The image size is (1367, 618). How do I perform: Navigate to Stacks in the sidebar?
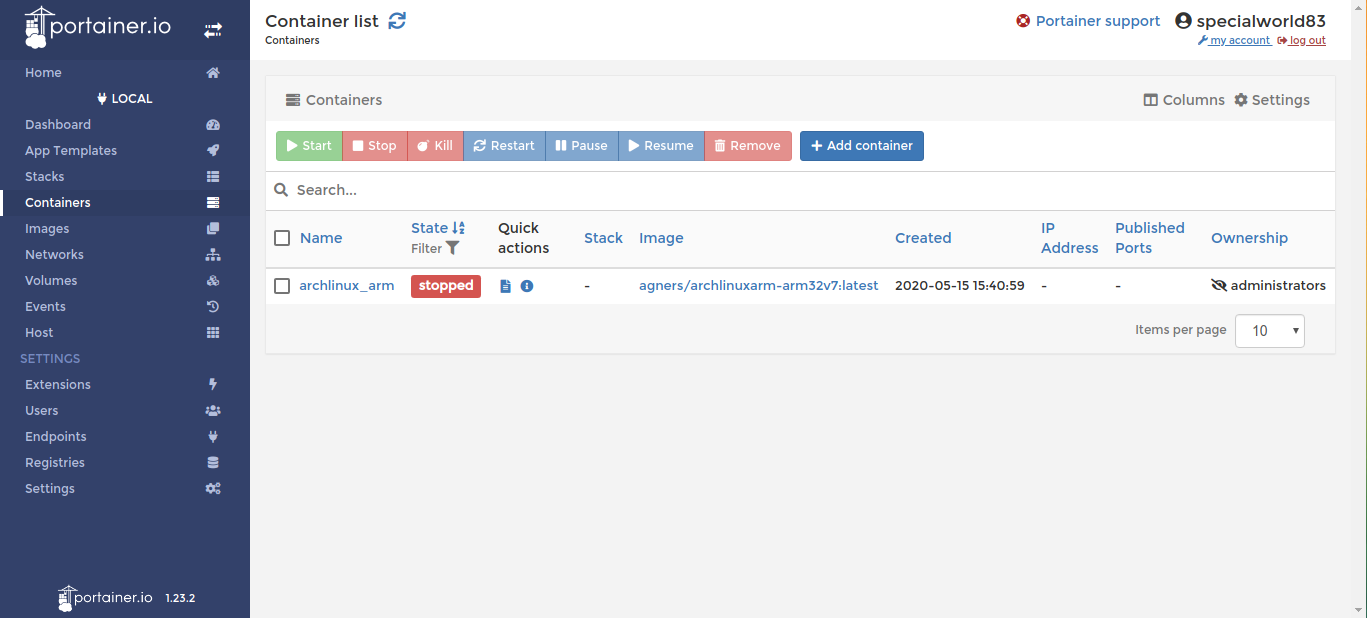tap(45, 177)
